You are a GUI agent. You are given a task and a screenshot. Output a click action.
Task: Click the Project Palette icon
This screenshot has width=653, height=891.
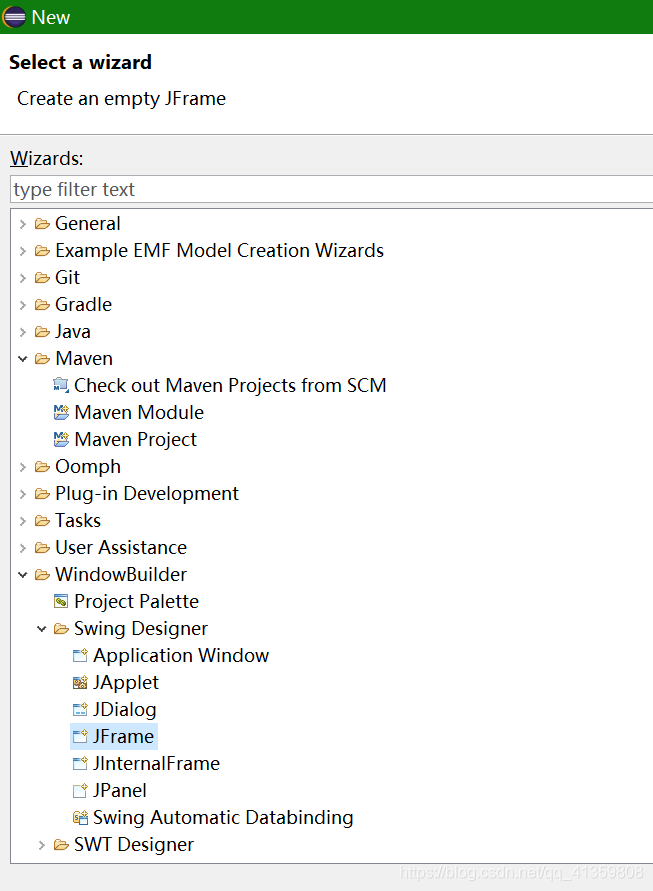61,602
